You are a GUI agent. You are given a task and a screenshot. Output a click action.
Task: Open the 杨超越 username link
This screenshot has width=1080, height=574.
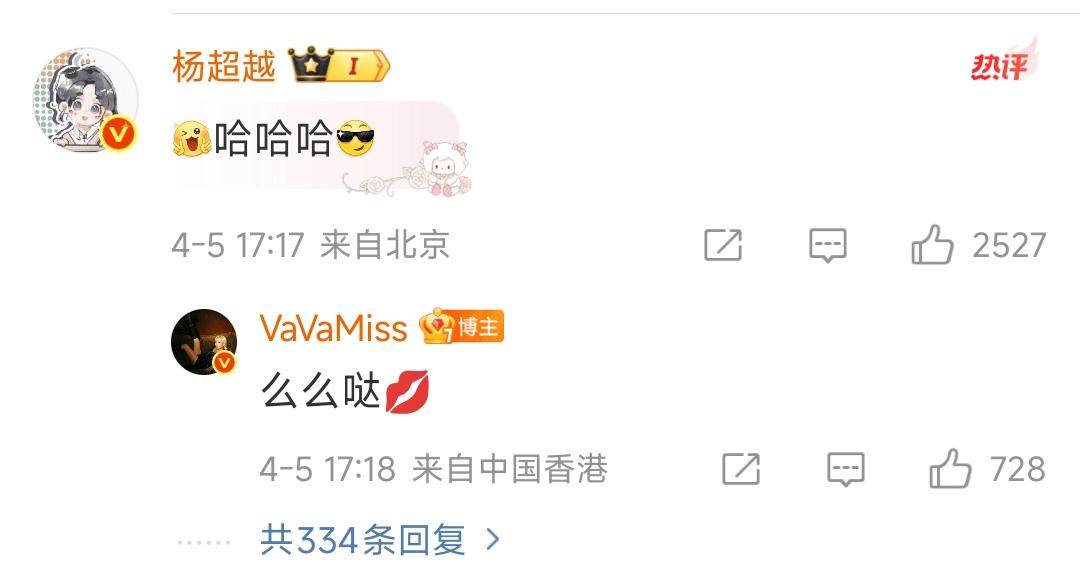click(x=224, y=66)
